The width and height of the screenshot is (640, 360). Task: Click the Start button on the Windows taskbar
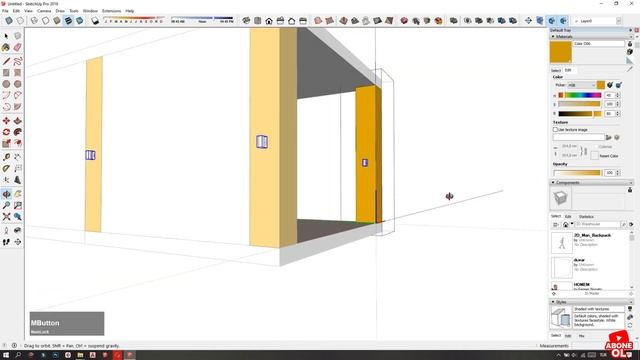click(x=6, y=355)
